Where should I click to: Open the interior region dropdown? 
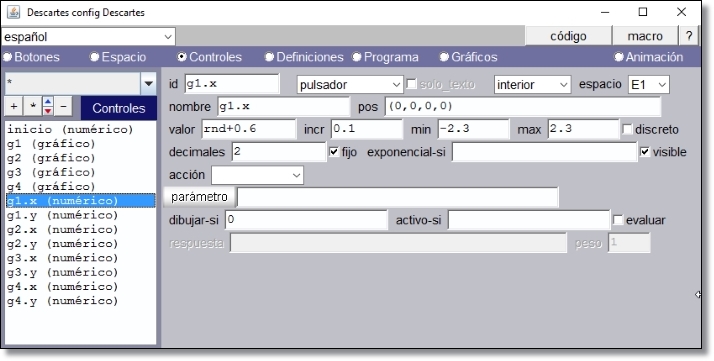click(532, 85)
